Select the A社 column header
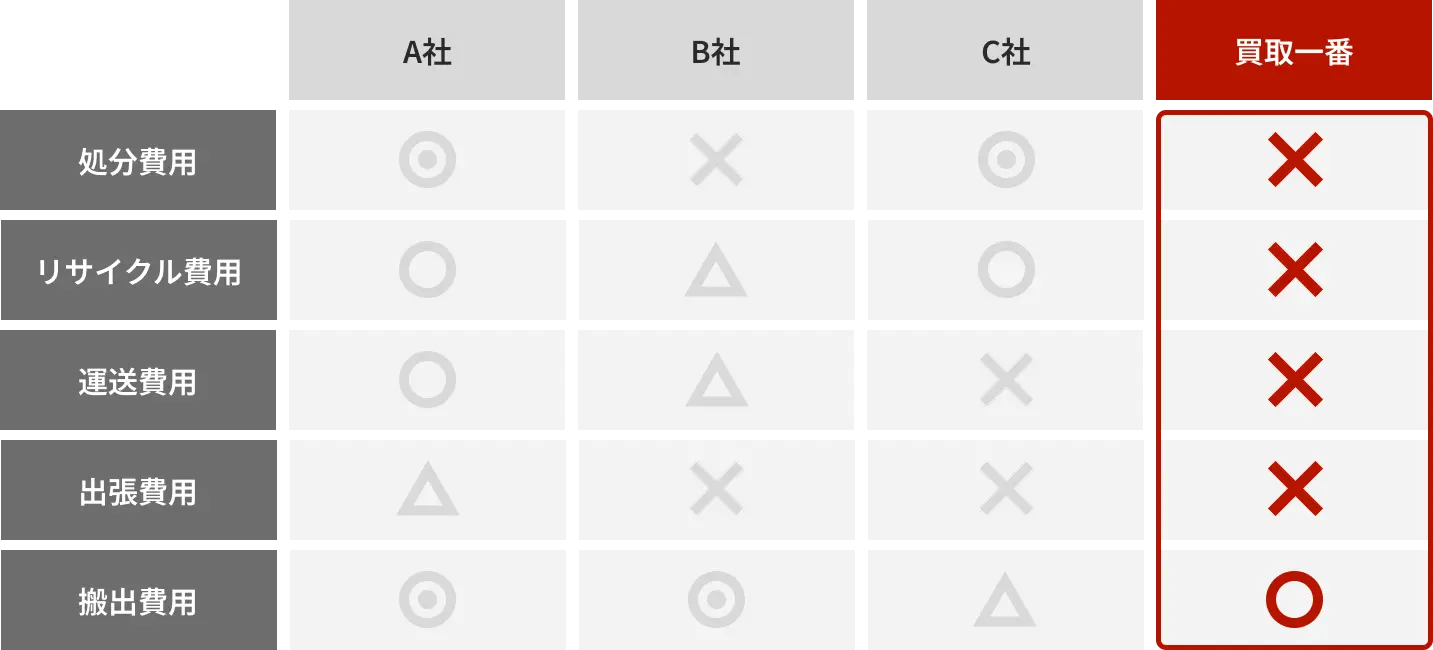This screenshot has height=650, width=1433. [427, 52]
